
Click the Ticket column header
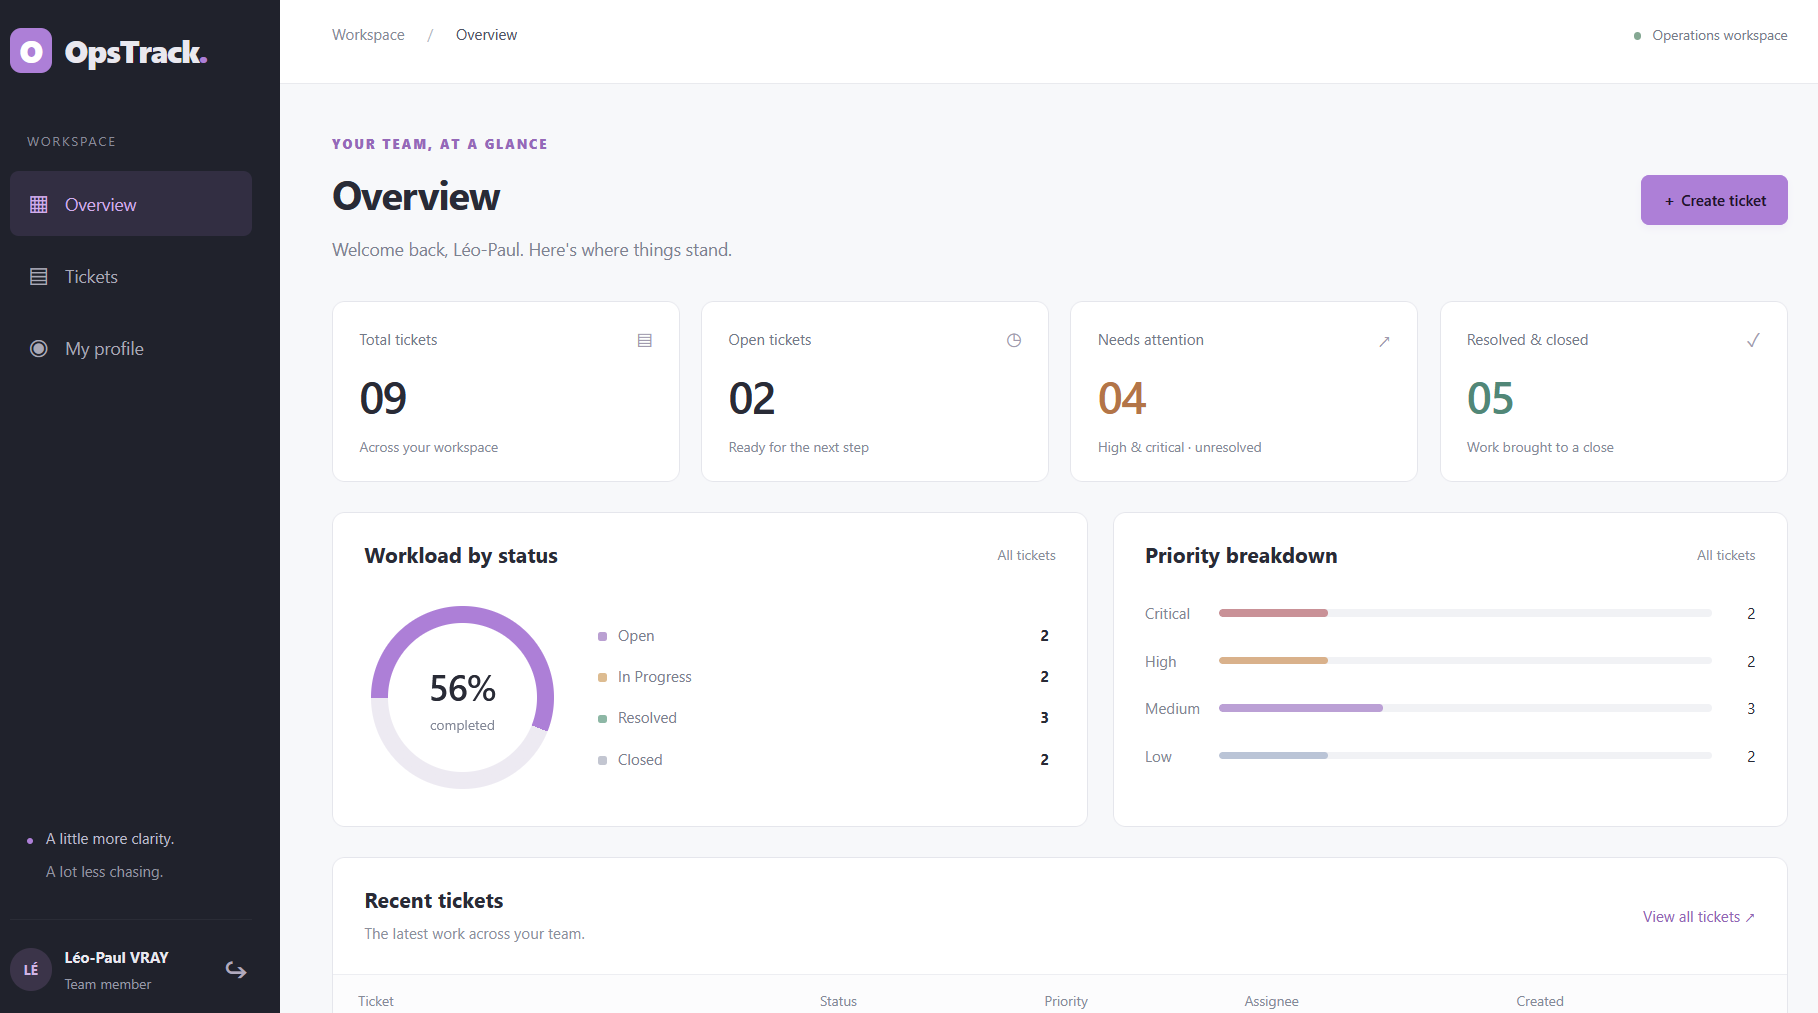(376, 1001)
